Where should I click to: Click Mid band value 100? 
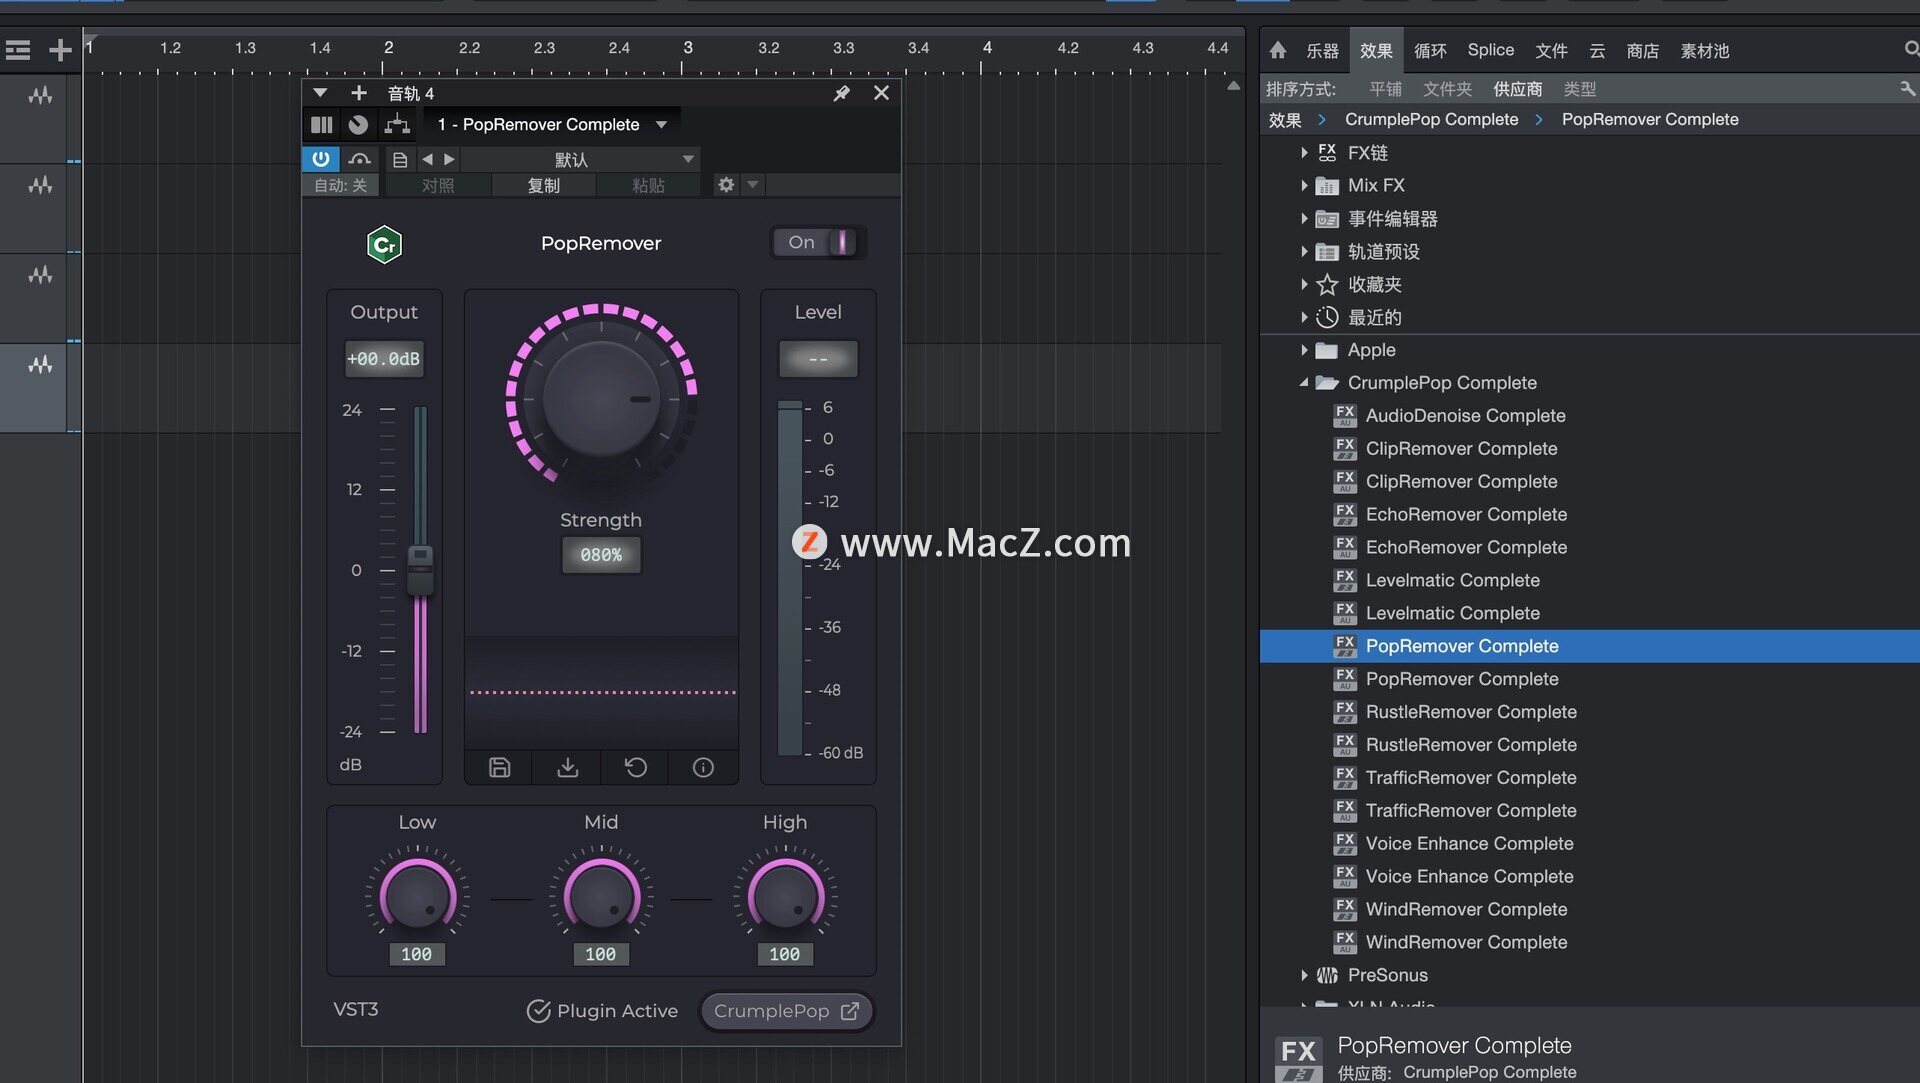pyautogui.click(x=601, y=954)
